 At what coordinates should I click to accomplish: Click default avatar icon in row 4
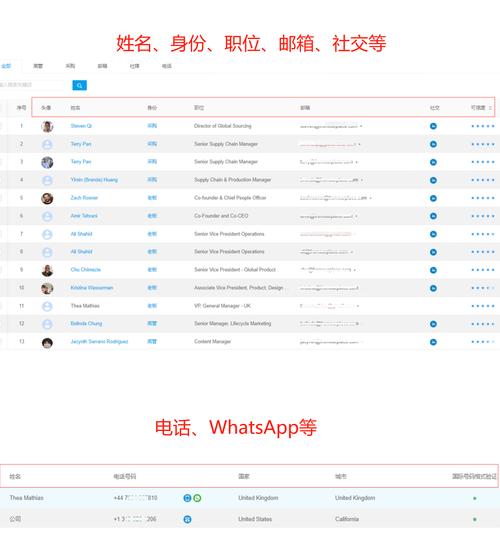click(47, 180)
